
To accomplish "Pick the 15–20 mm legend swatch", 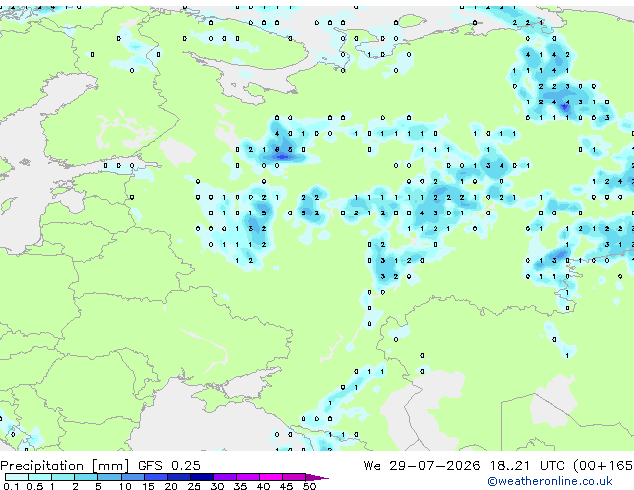I will pyautogui.click(x=155, y=477).
